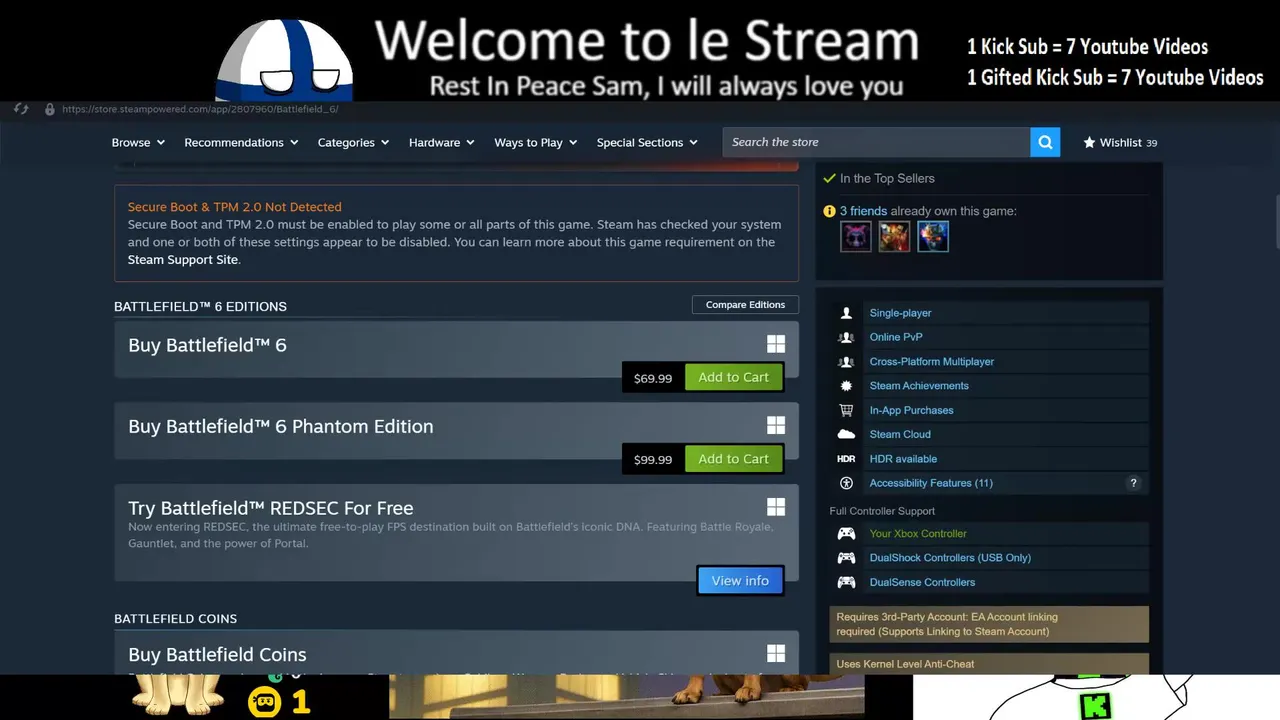Click the DualSense controller gamepad icon
This screenshot has width=1280, height=720.
tap(846, 582)
